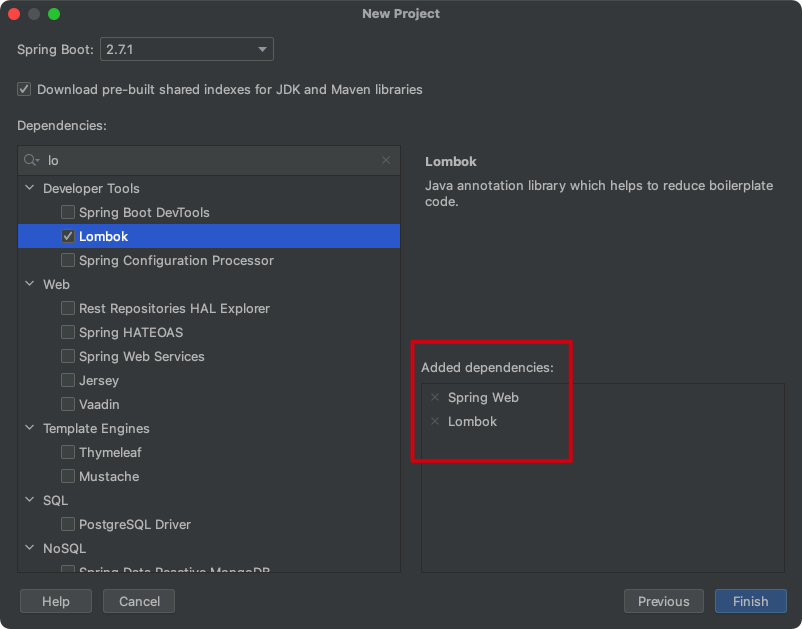802x629 pixels.
Task: Toggle download pre-built shared indexes checkbox
Action: pos(24,89)
